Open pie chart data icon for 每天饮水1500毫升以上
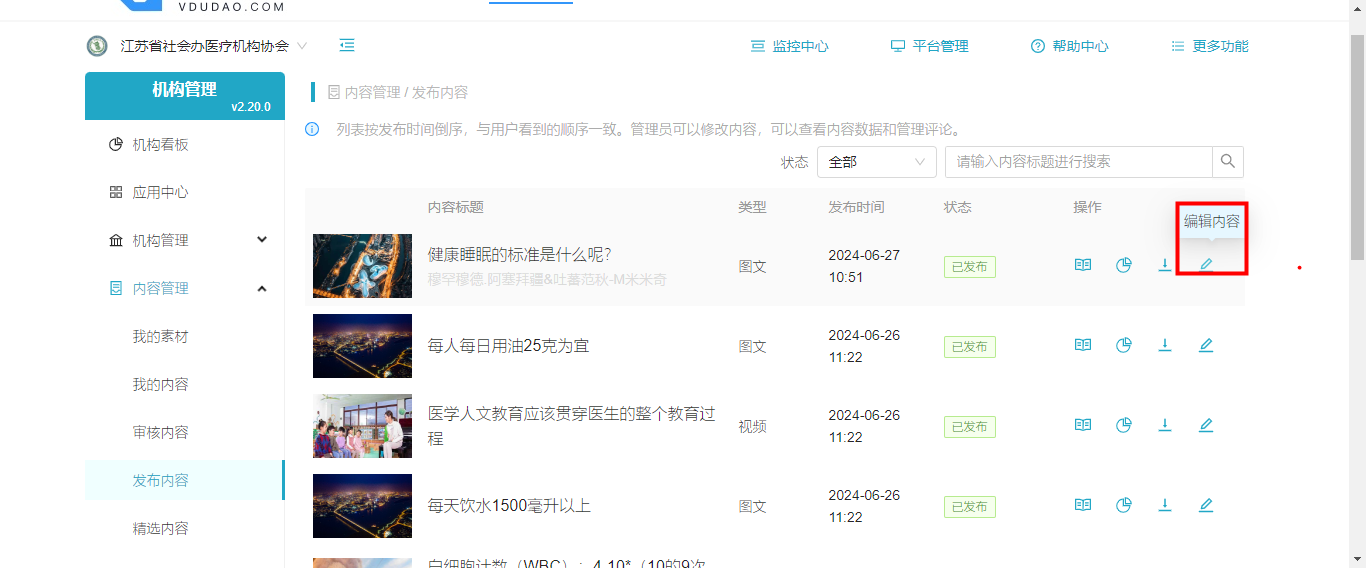 coord(1124,505)
